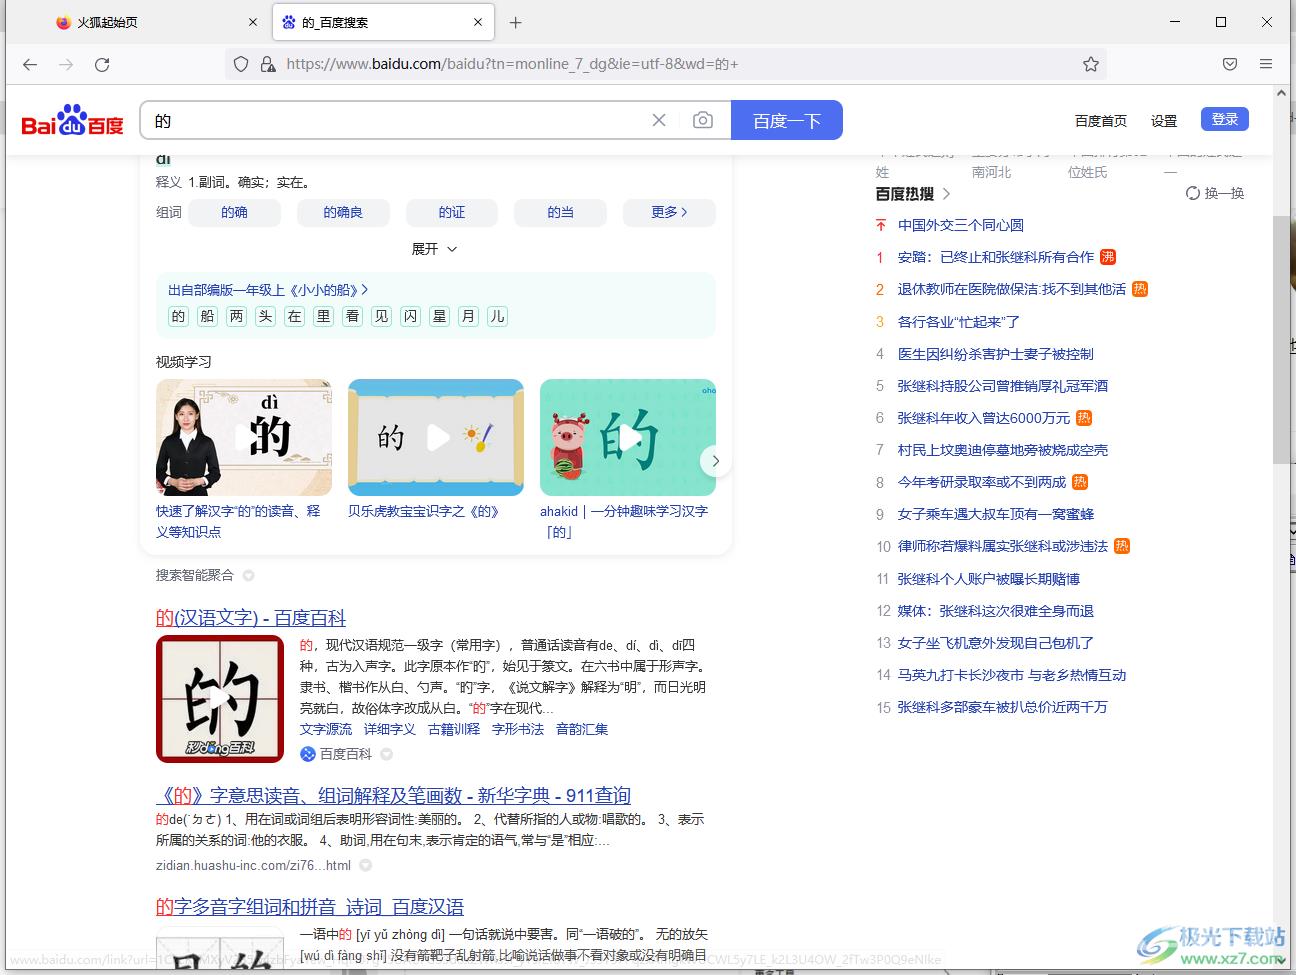Click the 详细字义 sublink
The width and height of the screenshot is (1296, 975).
(x=390, y=729)
